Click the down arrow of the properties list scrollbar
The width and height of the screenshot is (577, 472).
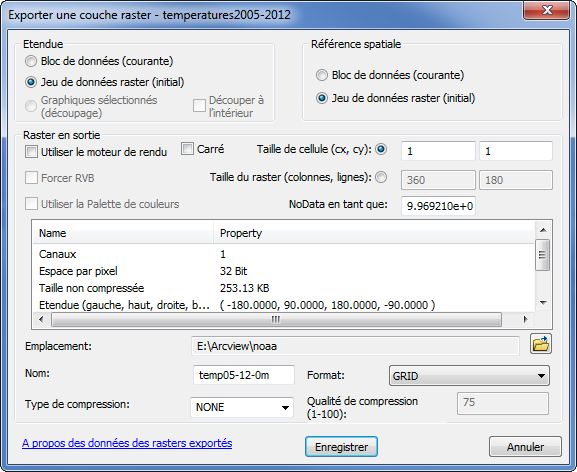point(543,303)
